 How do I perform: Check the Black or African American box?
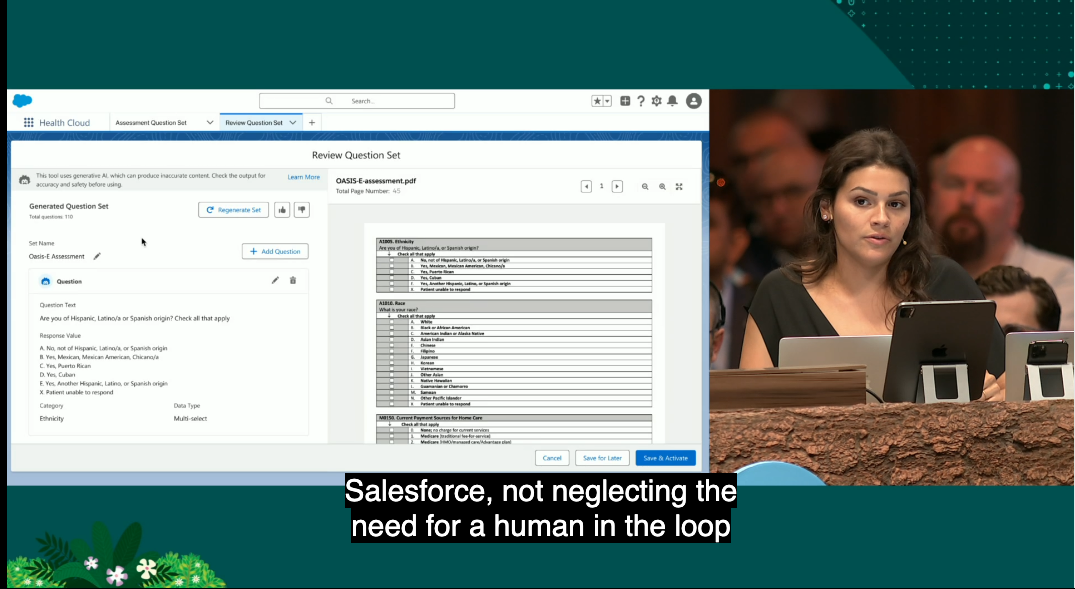[x=392, y=328]
